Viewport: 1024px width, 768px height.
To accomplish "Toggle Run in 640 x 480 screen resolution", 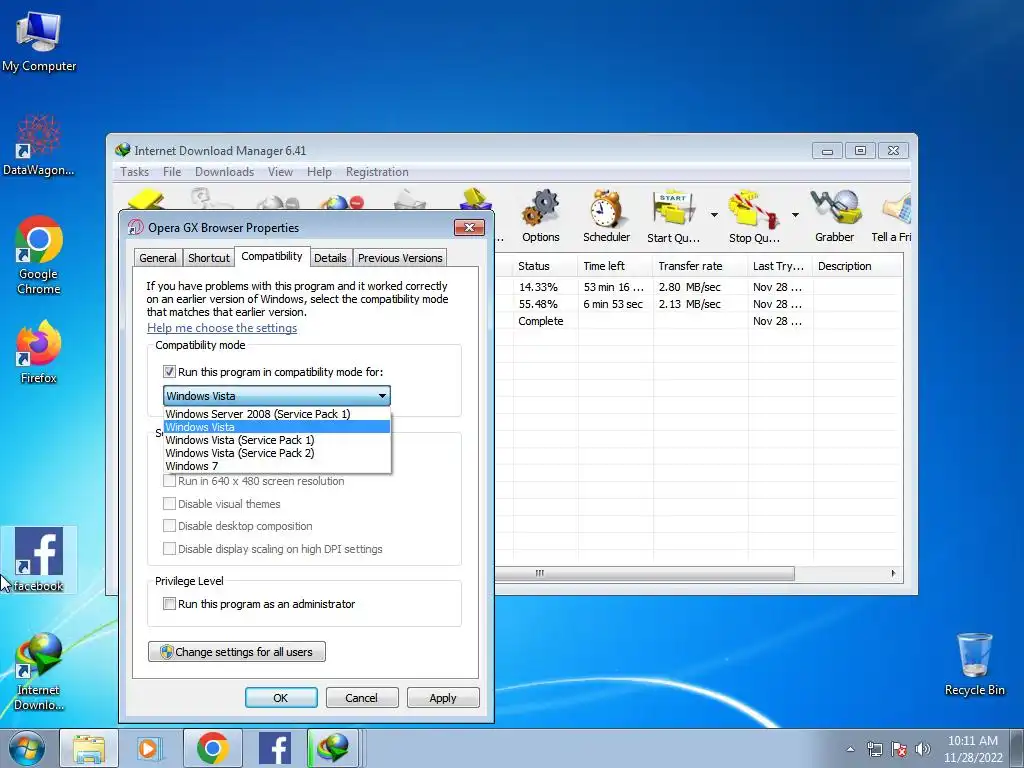I will pyautogui.click(x=169, y=481).
